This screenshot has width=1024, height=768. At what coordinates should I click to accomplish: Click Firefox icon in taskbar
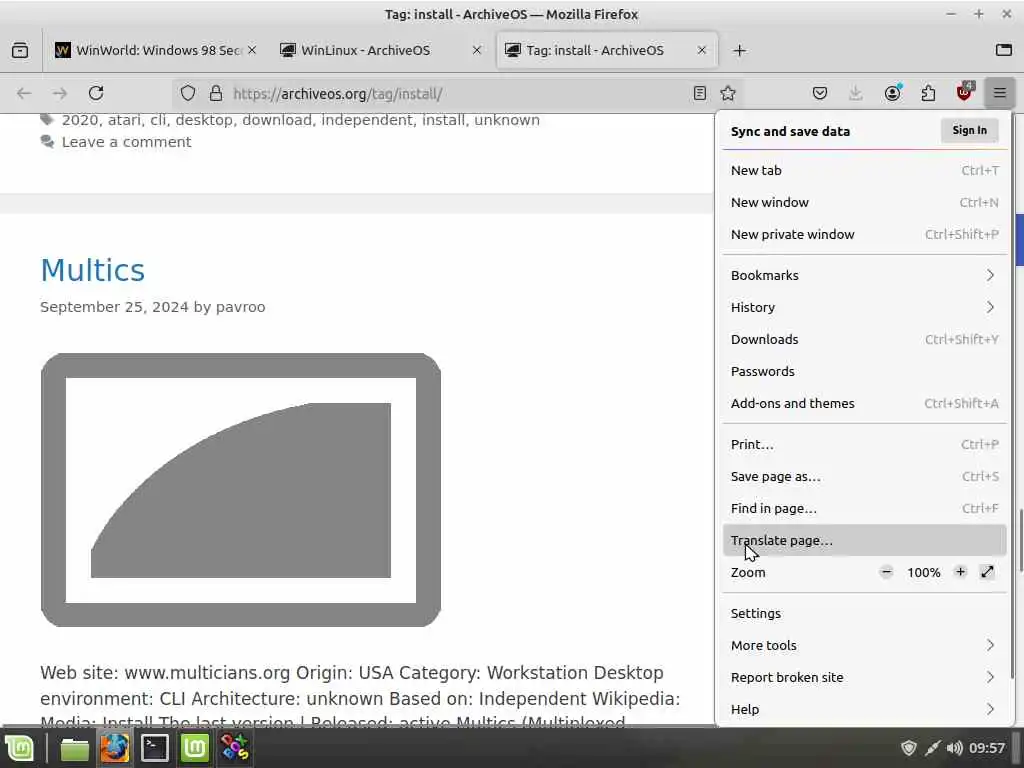pyautogui.click(x=114, y=748)
